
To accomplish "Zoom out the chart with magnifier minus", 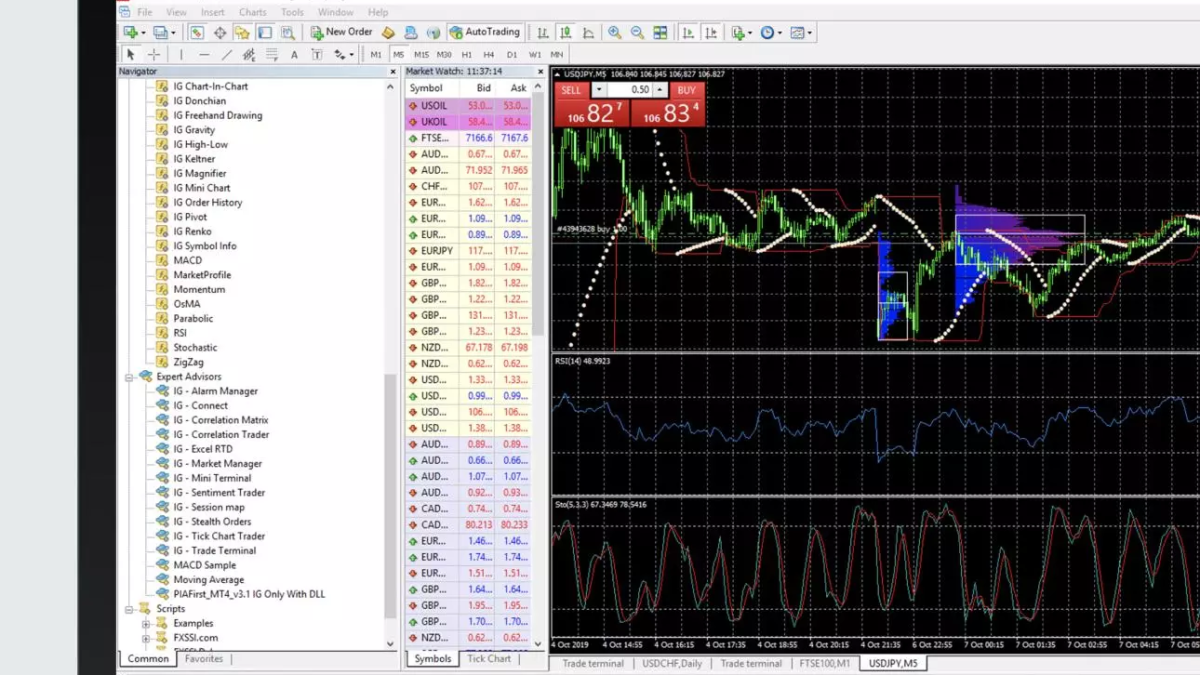I will [637, 32].
